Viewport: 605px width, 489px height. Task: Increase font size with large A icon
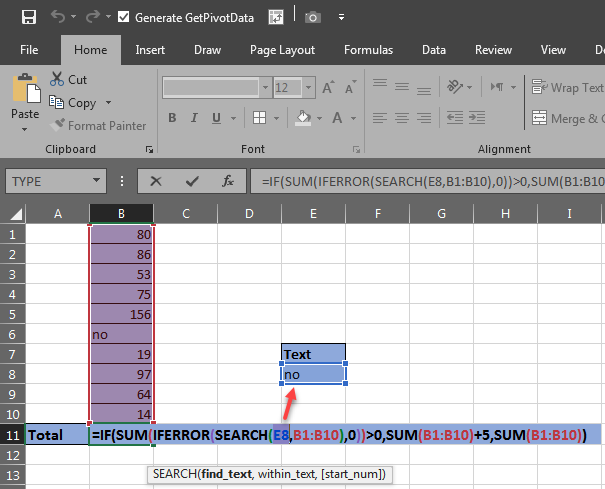pos(328,88)
